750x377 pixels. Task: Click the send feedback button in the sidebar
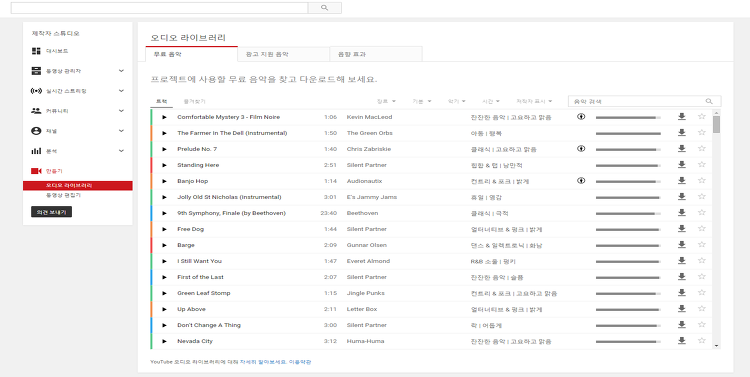click(51, 212)
